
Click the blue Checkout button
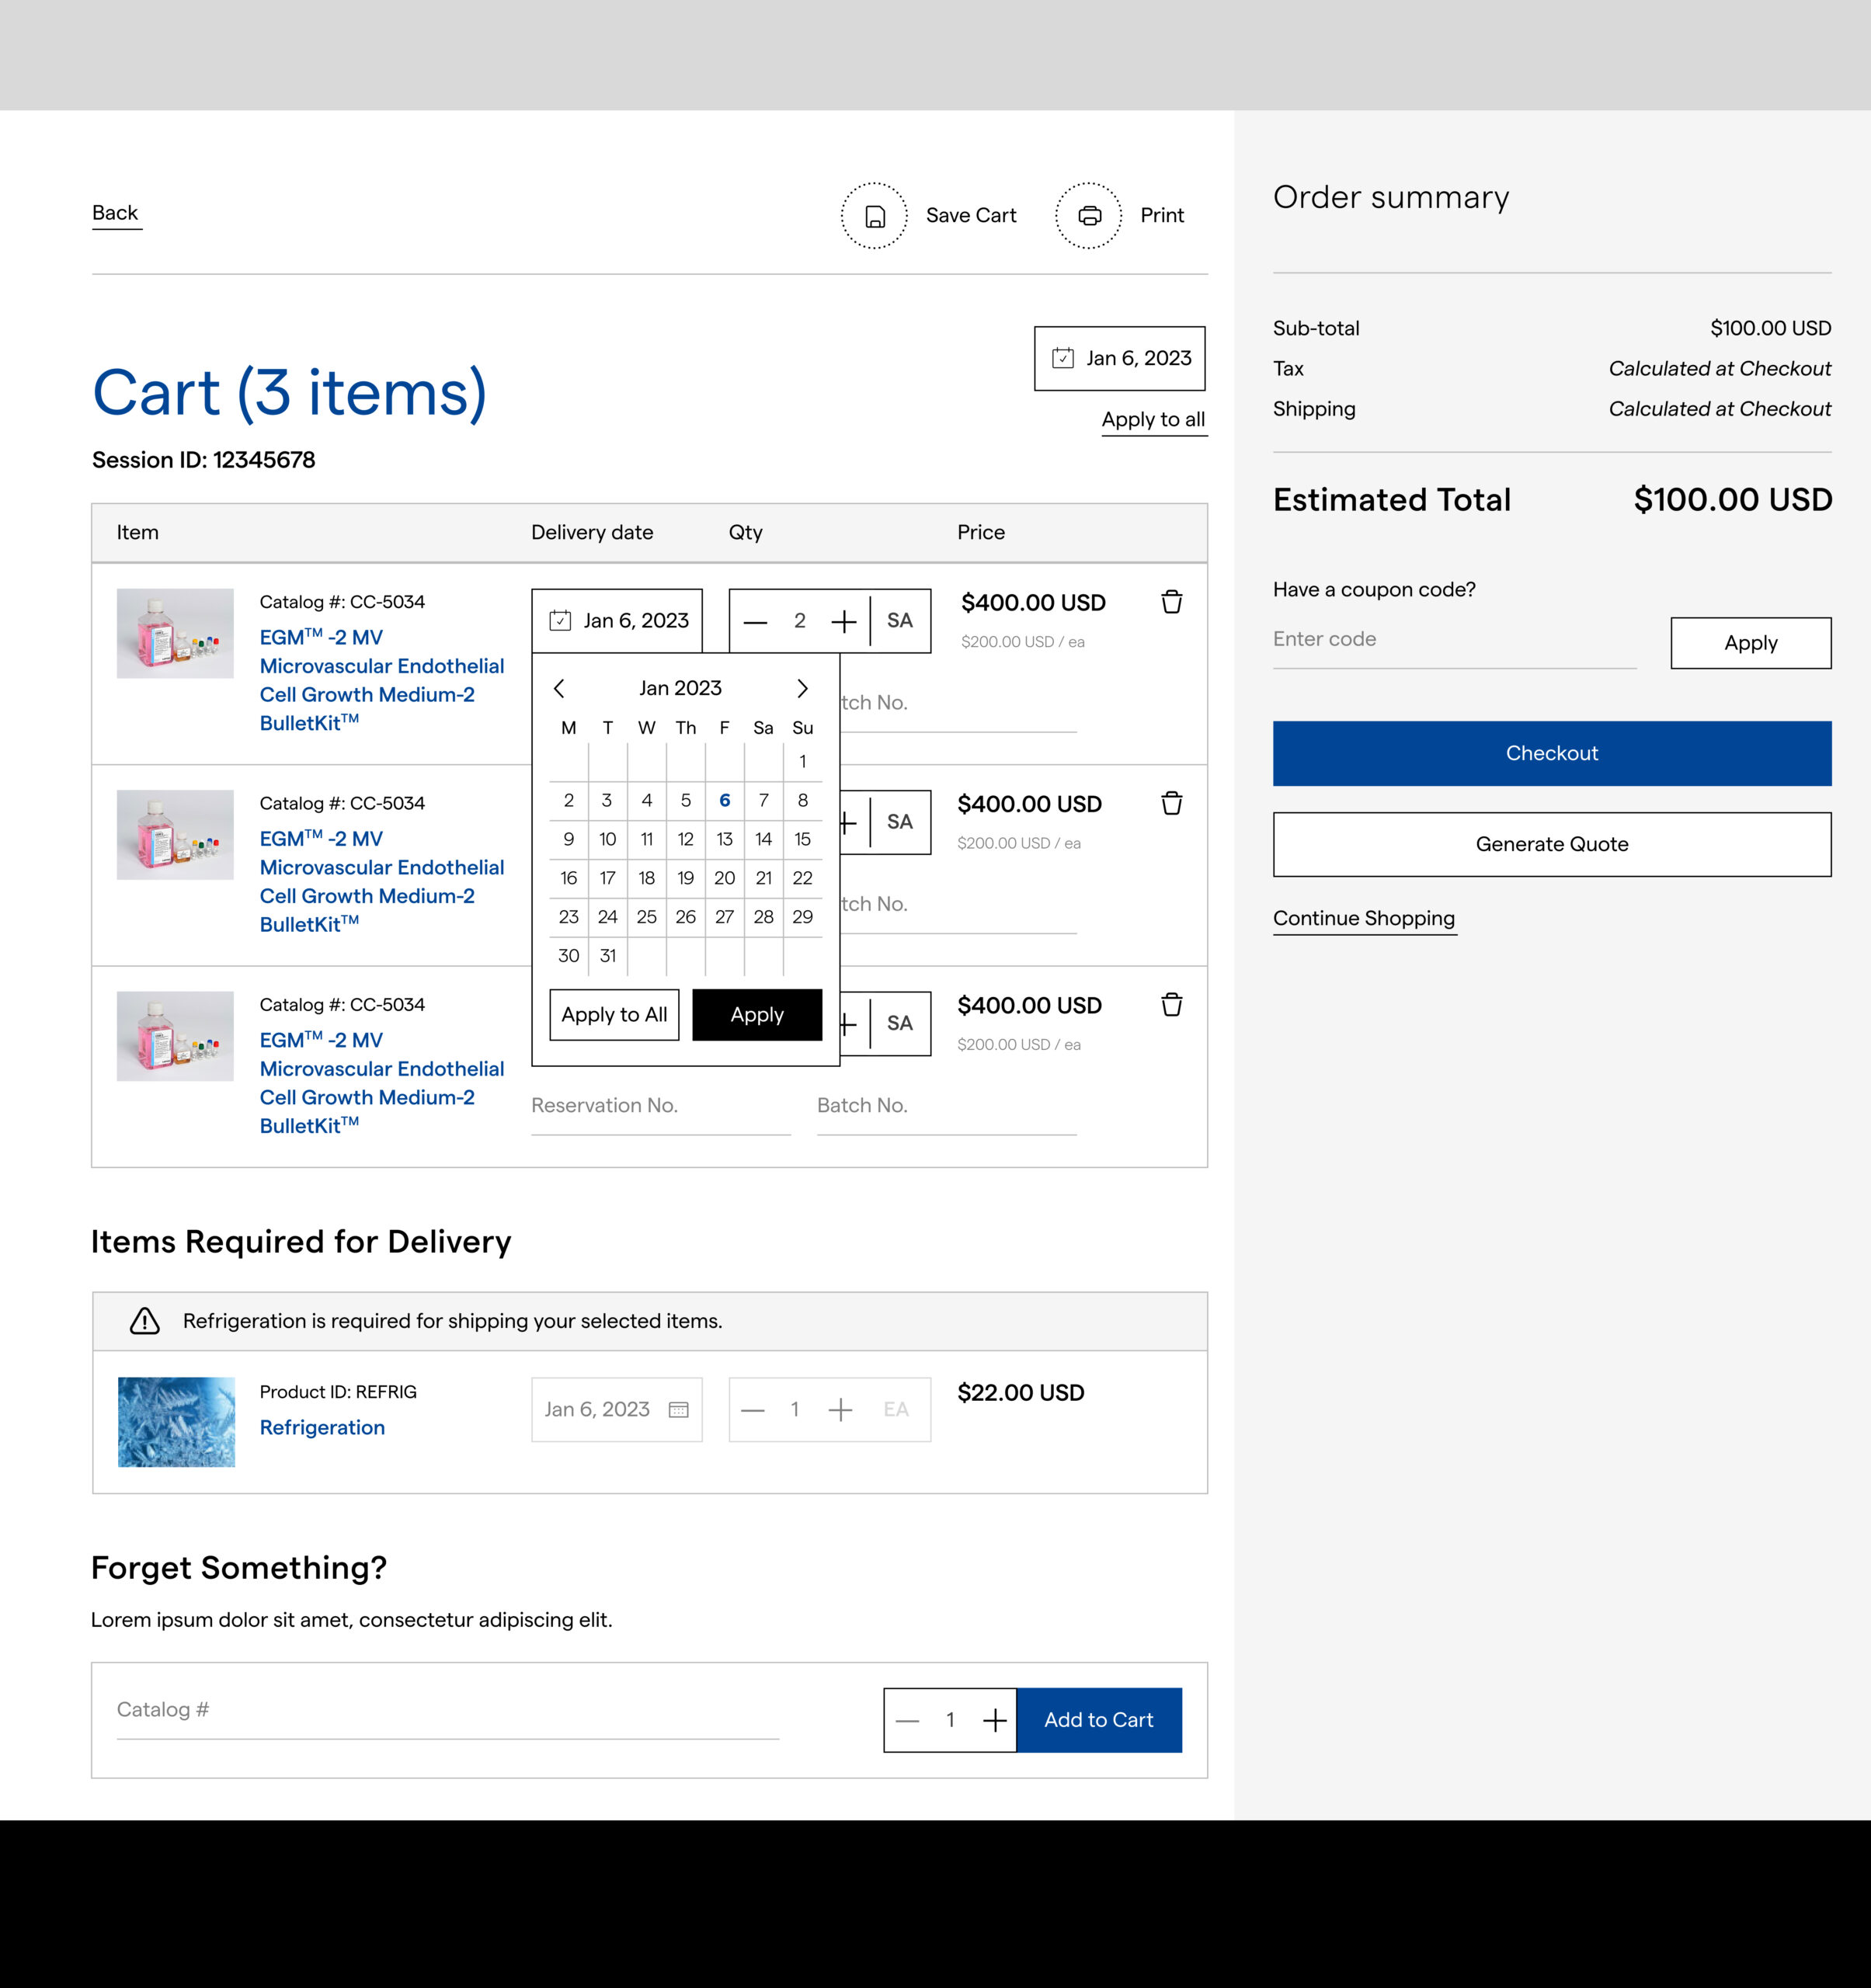[1551, 753]
